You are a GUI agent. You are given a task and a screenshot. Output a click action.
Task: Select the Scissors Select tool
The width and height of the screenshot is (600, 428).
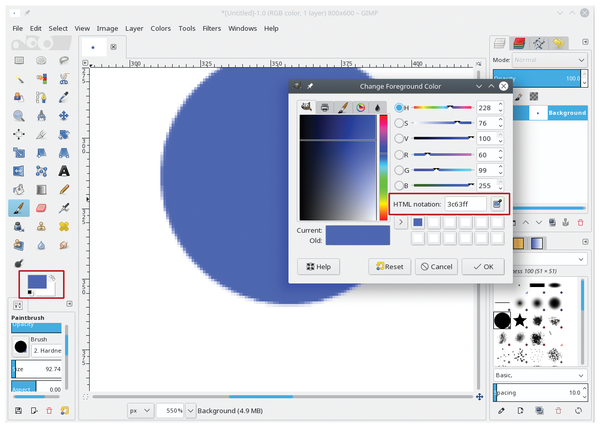(x=64, y=79)
